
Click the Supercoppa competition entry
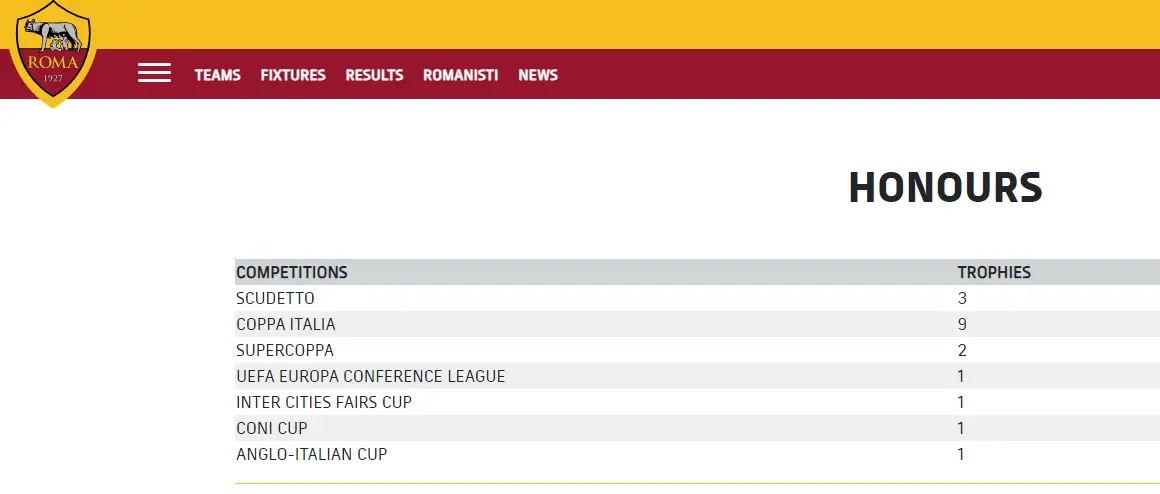285,350
